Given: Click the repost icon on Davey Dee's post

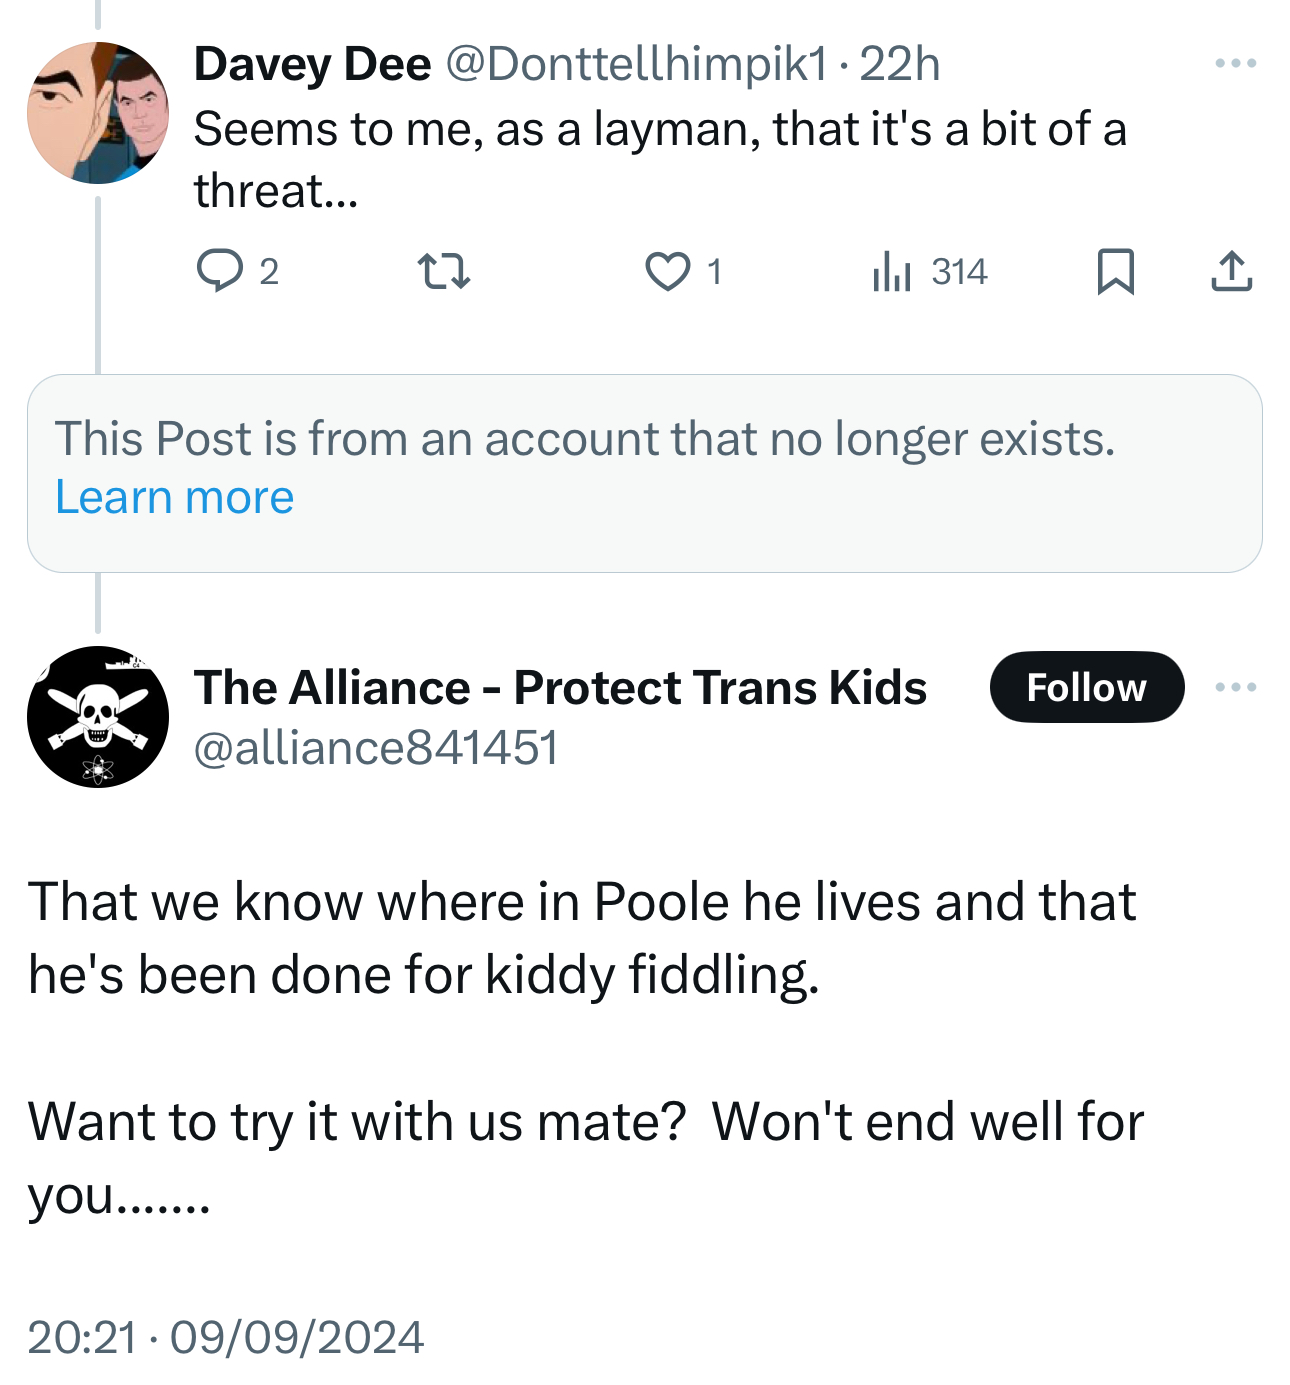Looking at the screenshot, I should pyautogui.click(x=443, y=271).
